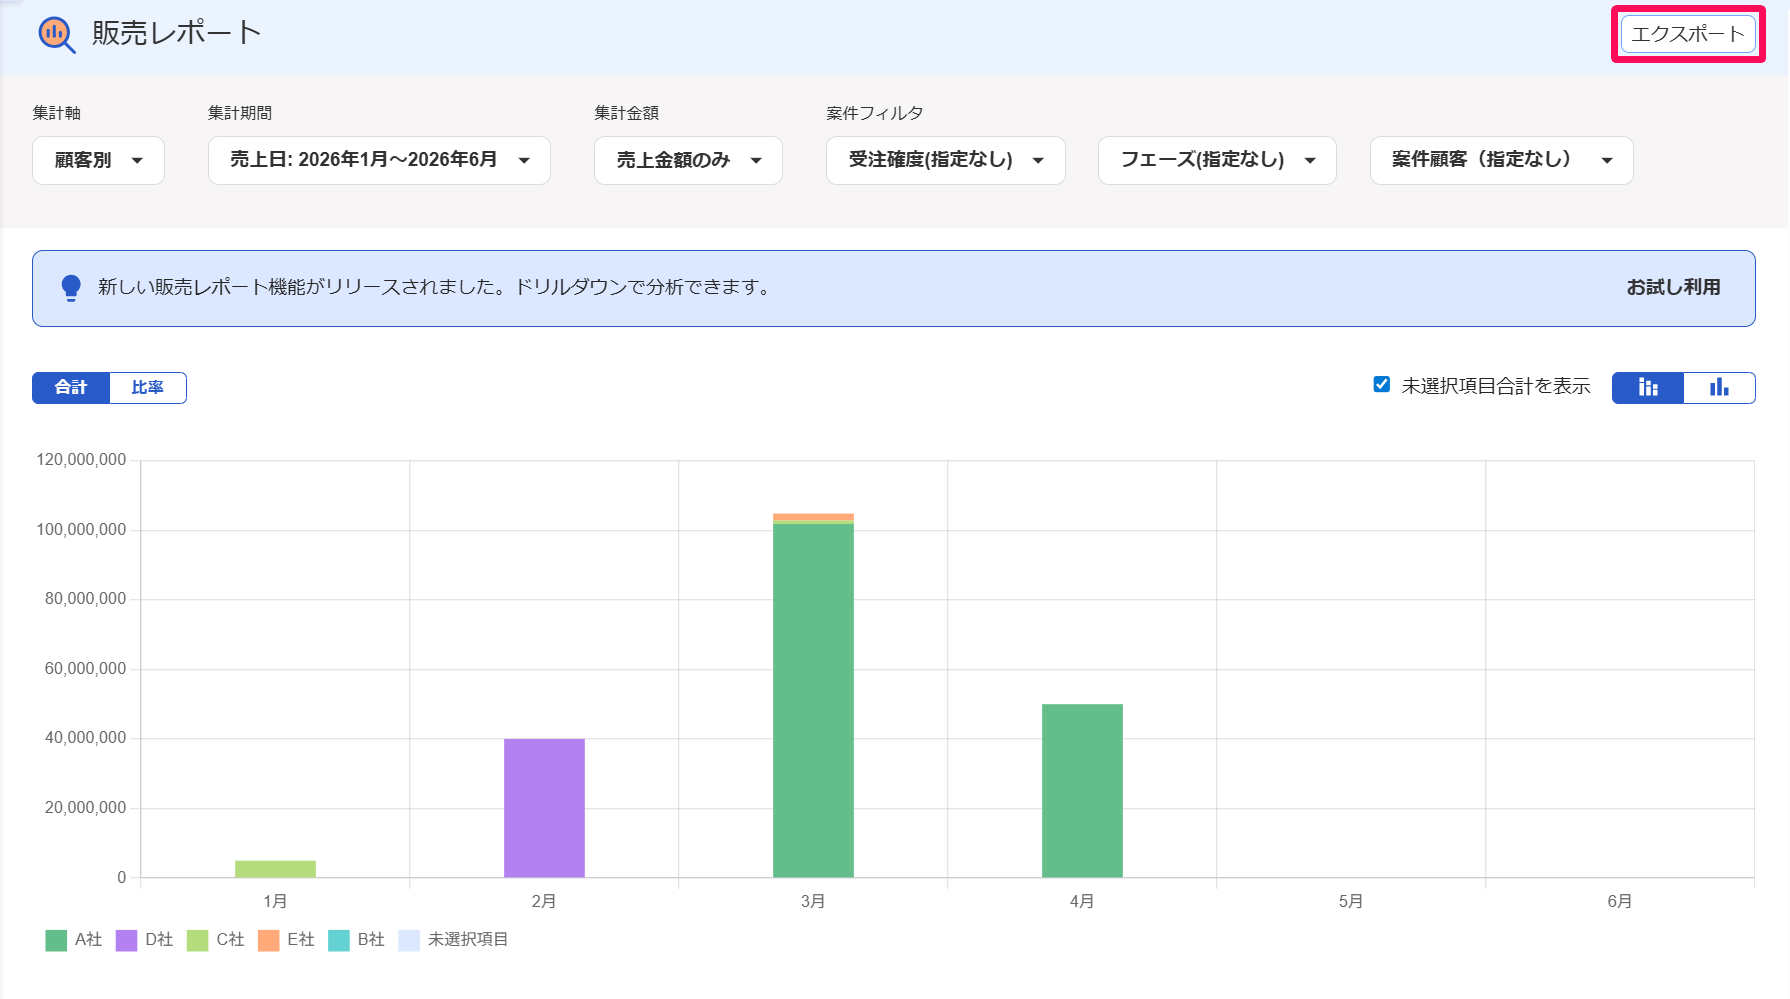Click the 1月 light green bar
This screenshot has height=999, width=1790.
click(275, 869)
